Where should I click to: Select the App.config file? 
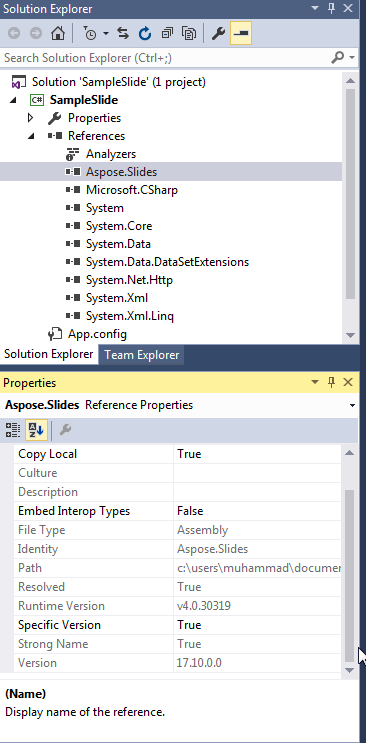pyautogui.click(x=97, y=334)
